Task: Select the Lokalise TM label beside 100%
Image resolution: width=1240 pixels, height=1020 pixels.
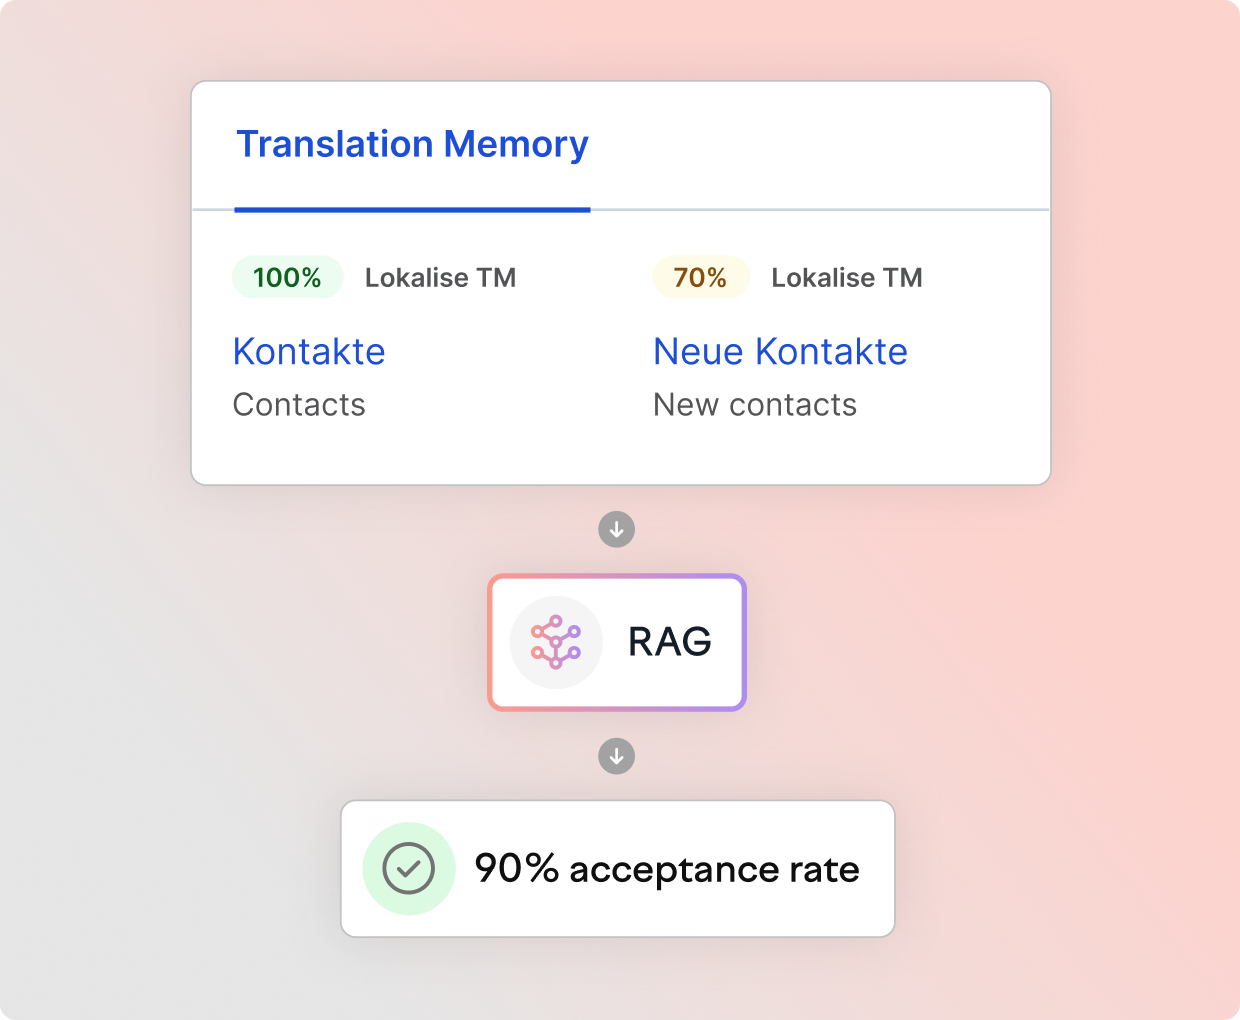Action: tap(440, 277)
